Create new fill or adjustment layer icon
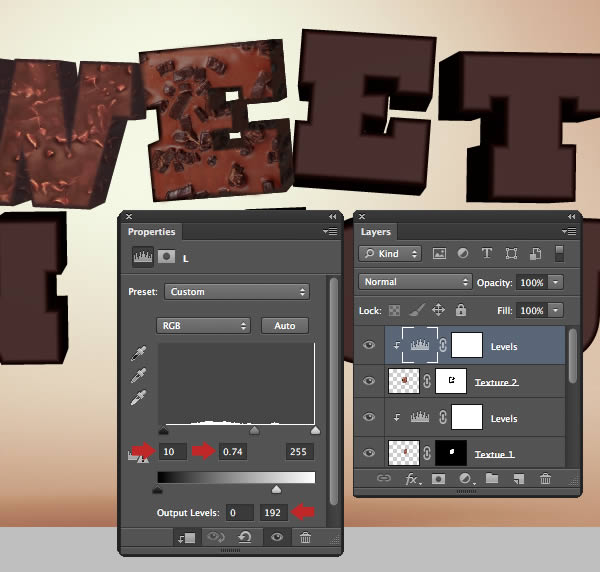This screenshot has width=600, height=572. [x=466, y=479]
